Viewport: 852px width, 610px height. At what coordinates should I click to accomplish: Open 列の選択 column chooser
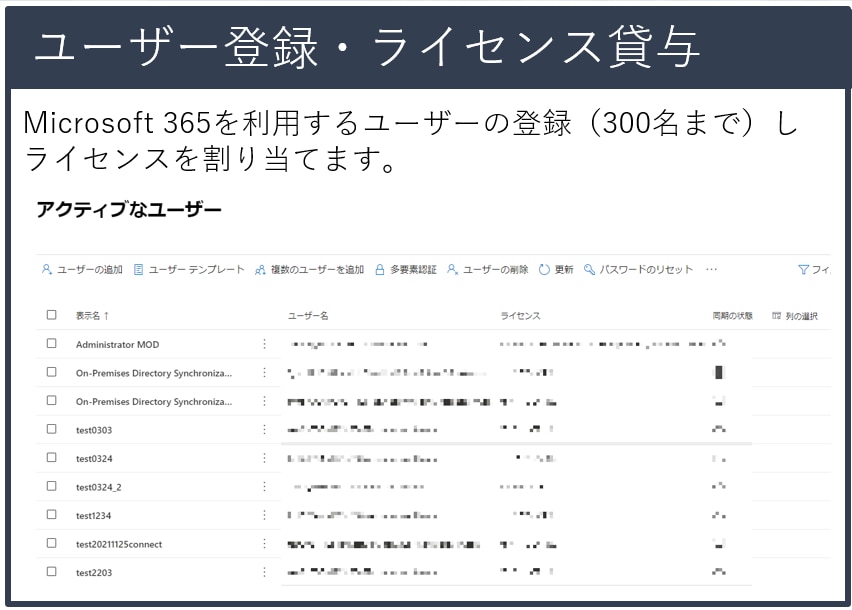pos(794,316)
